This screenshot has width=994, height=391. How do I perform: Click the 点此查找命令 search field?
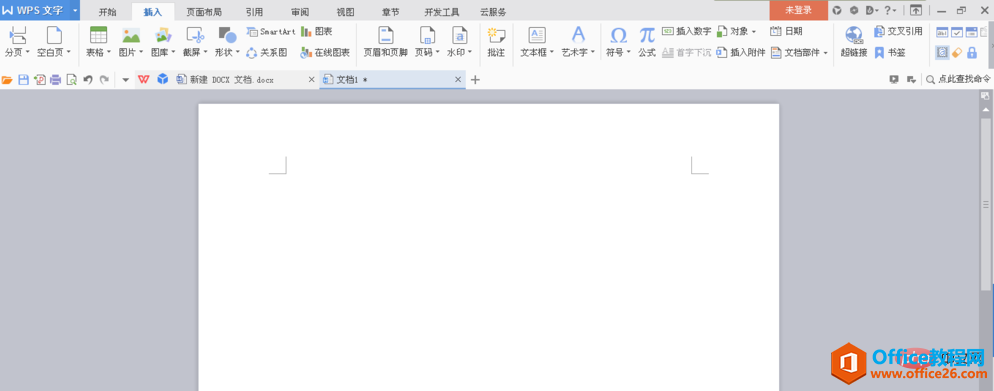[958, 80]
